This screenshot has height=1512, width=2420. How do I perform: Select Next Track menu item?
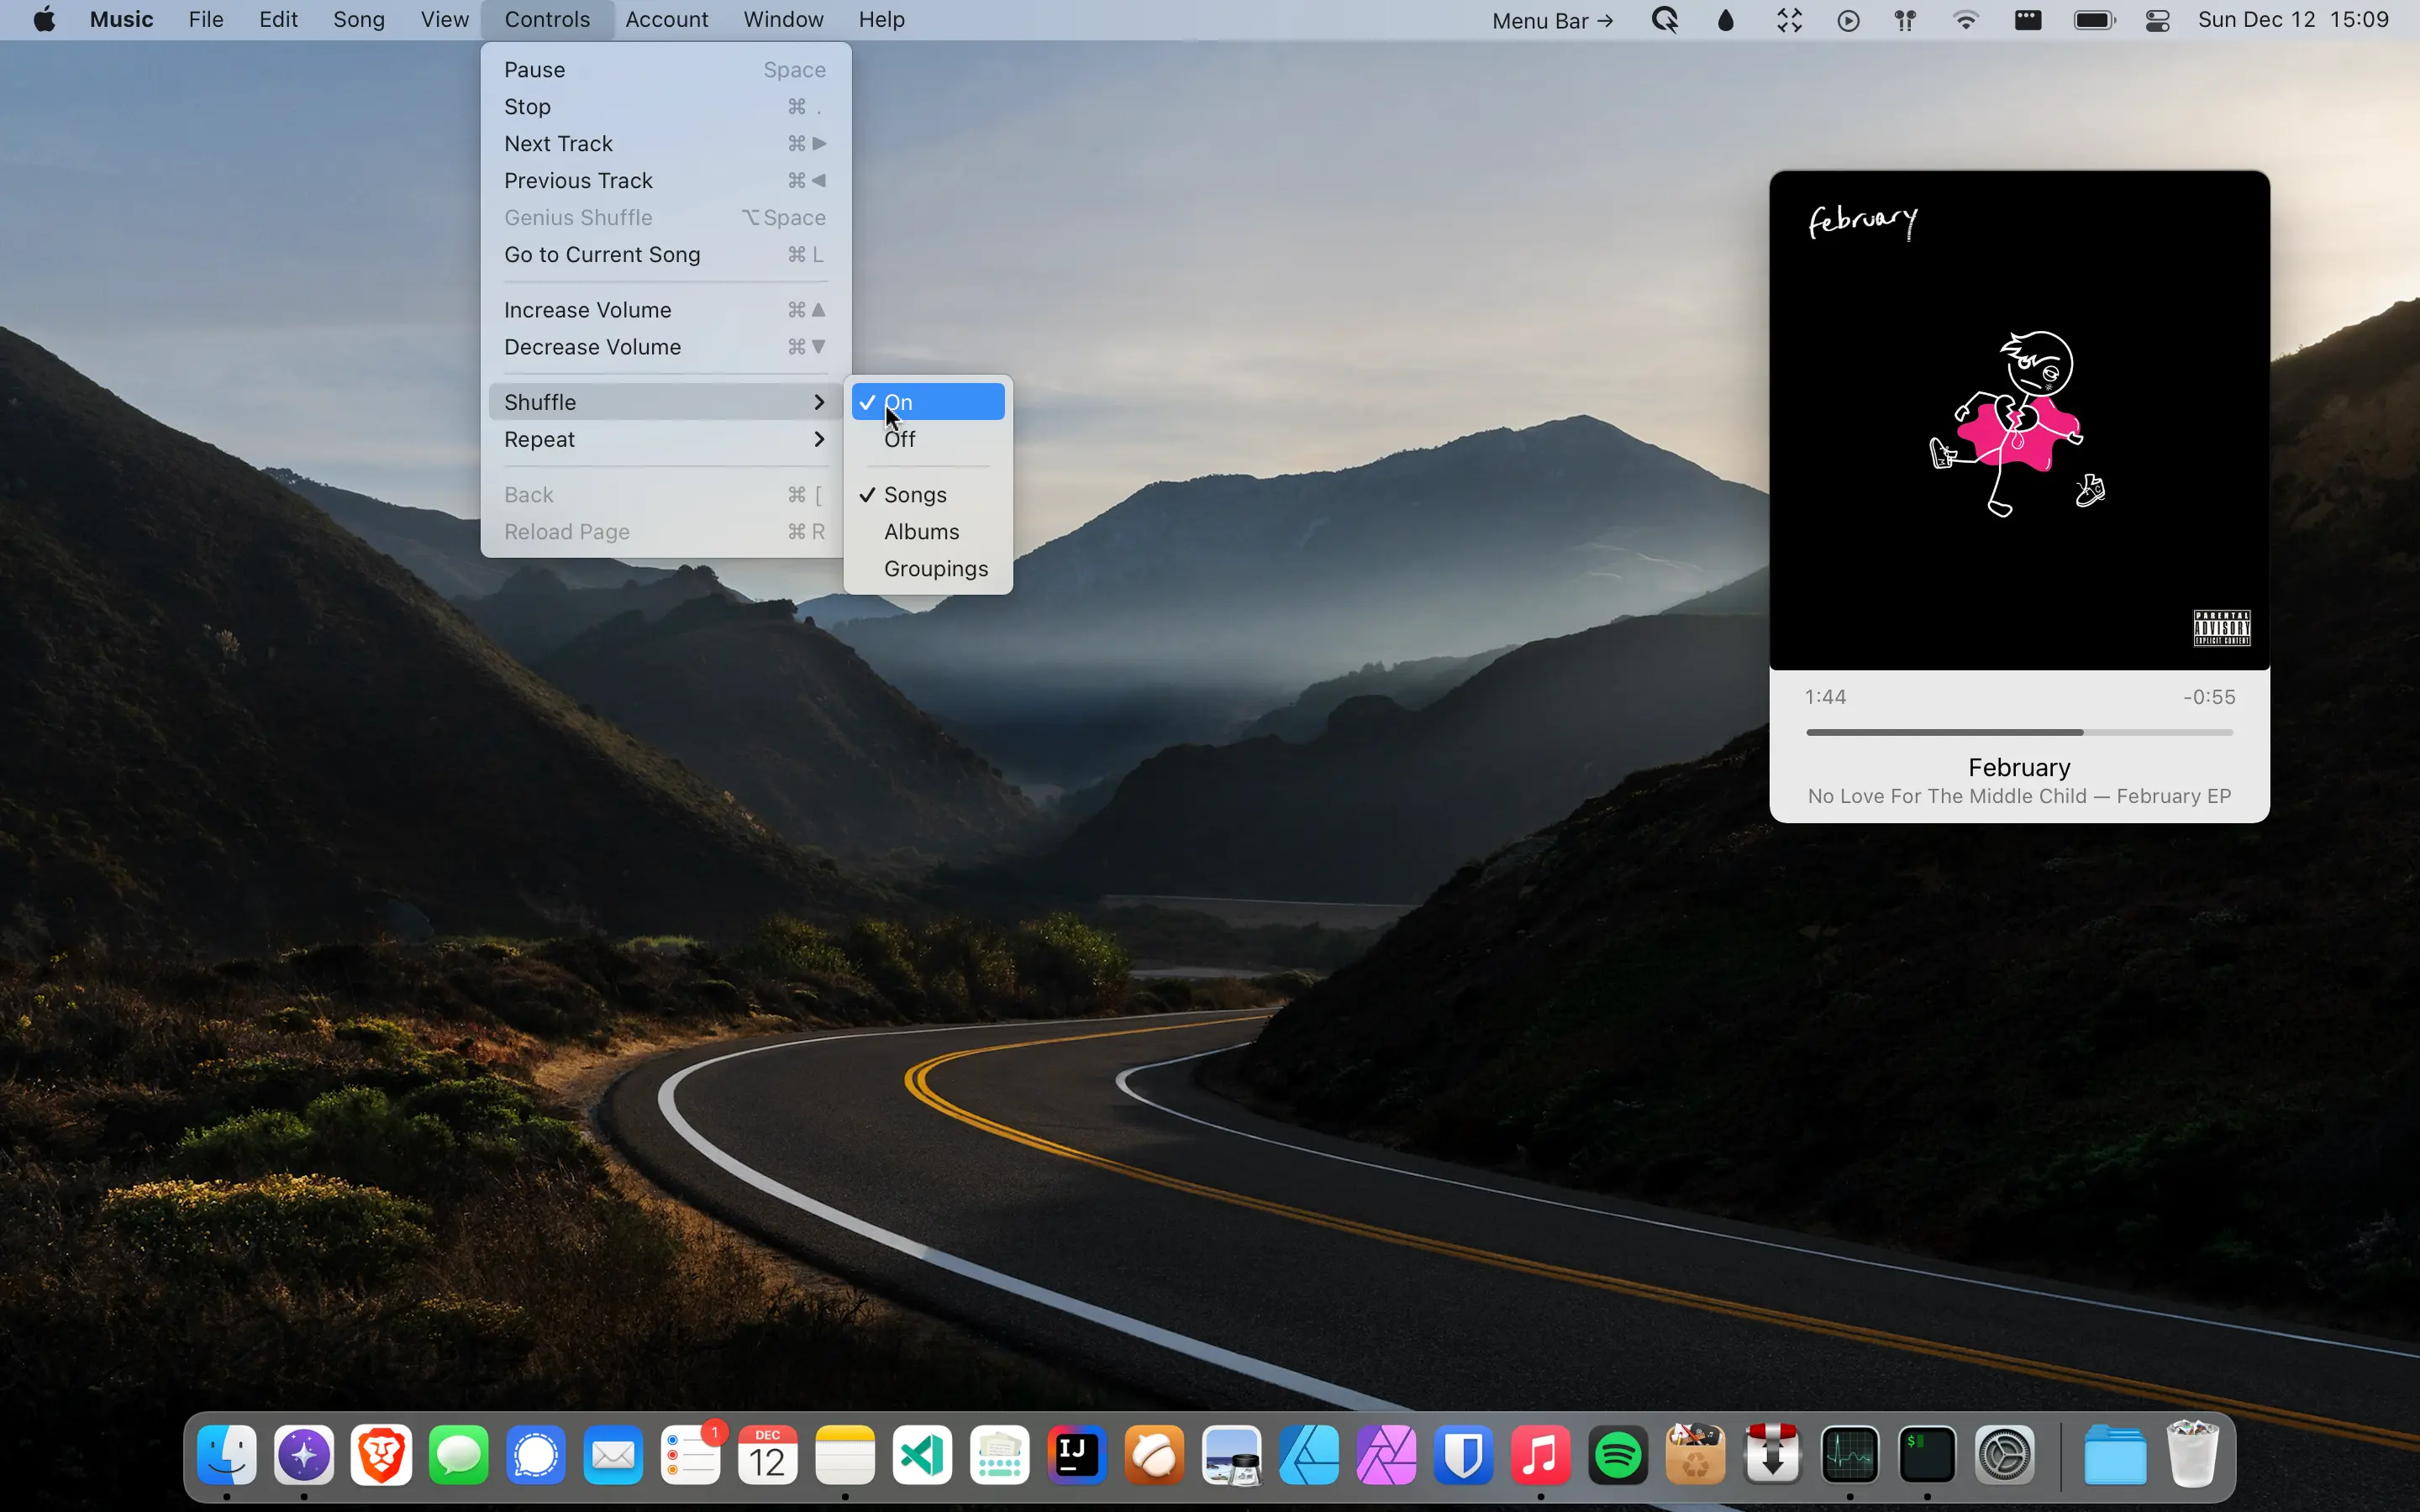(558, 144)
